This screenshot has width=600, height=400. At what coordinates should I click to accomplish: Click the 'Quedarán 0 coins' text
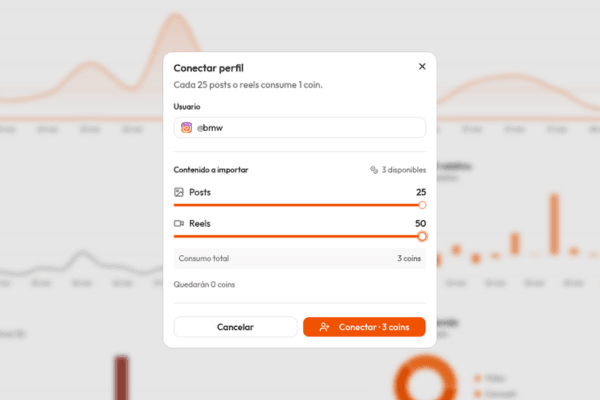coord(206,285)
